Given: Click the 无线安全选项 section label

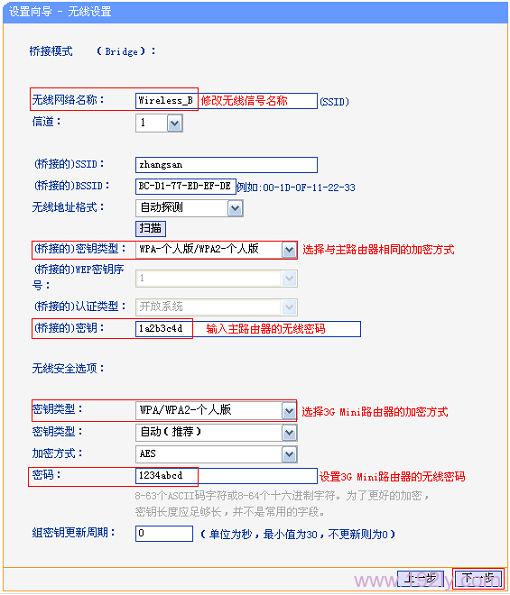Looking at the screenshot, I should (x=68, y=368).
